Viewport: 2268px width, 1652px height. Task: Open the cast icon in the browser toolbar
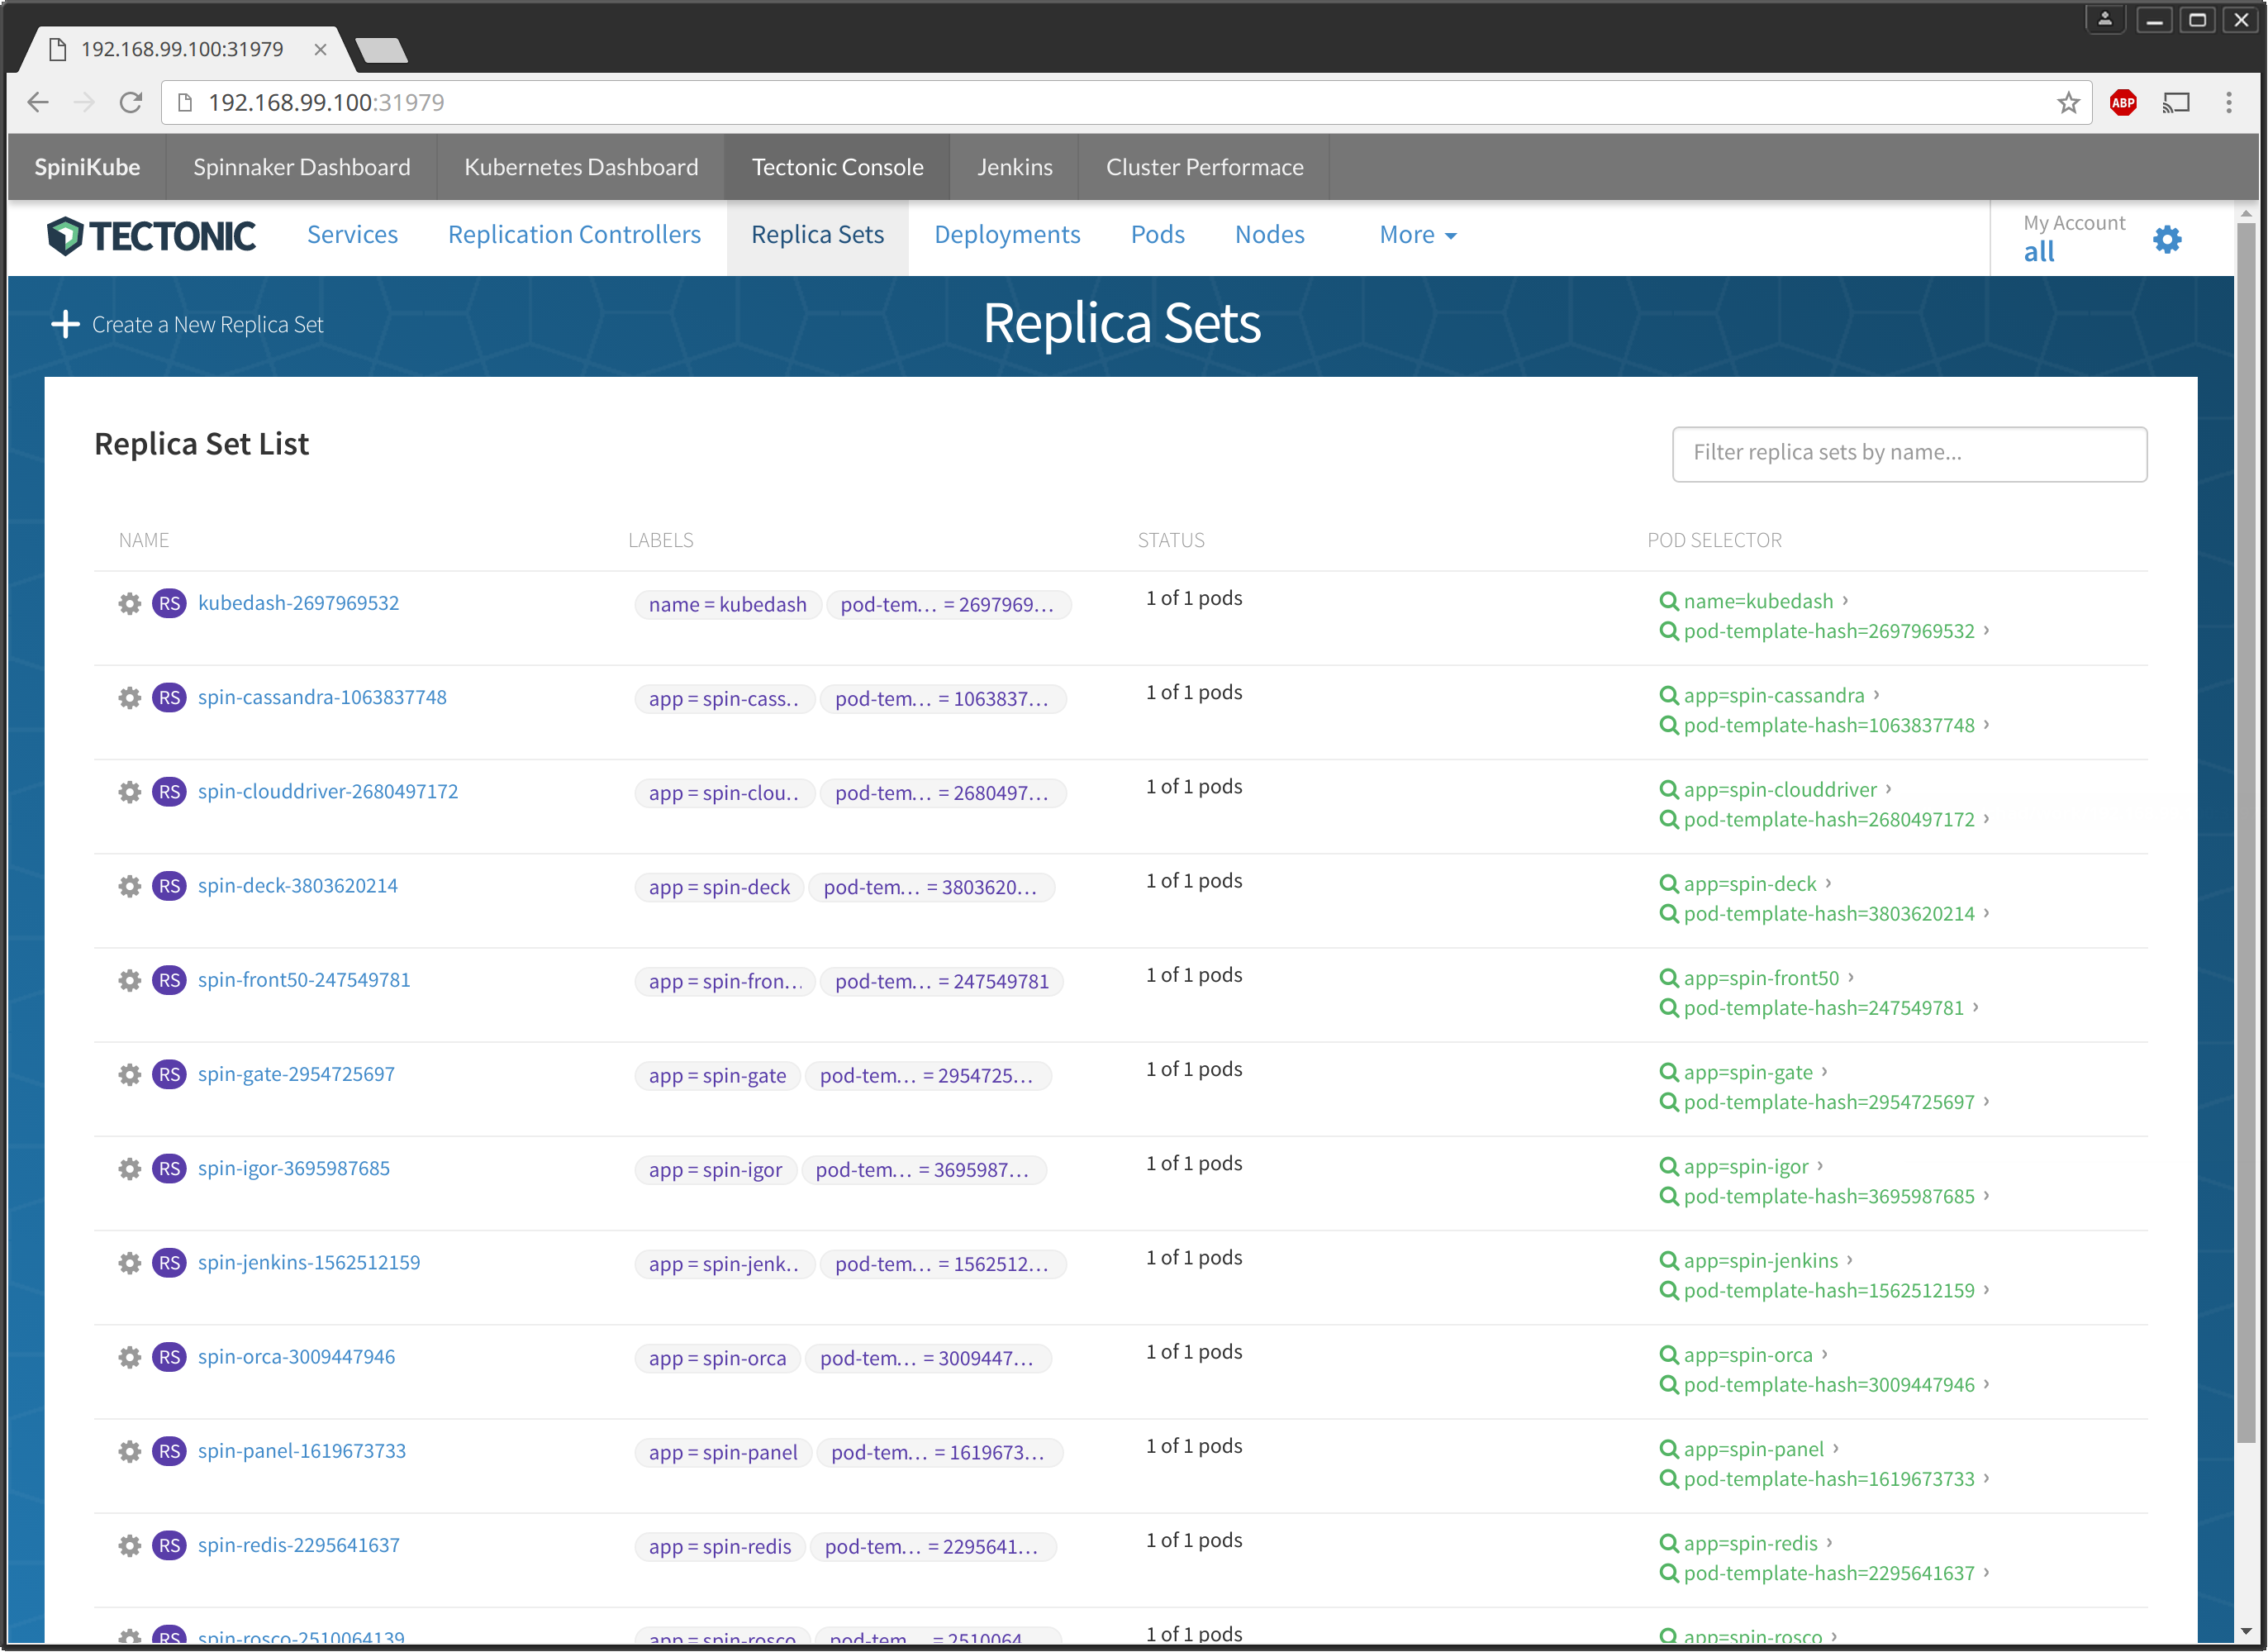tap(2176, 102)
